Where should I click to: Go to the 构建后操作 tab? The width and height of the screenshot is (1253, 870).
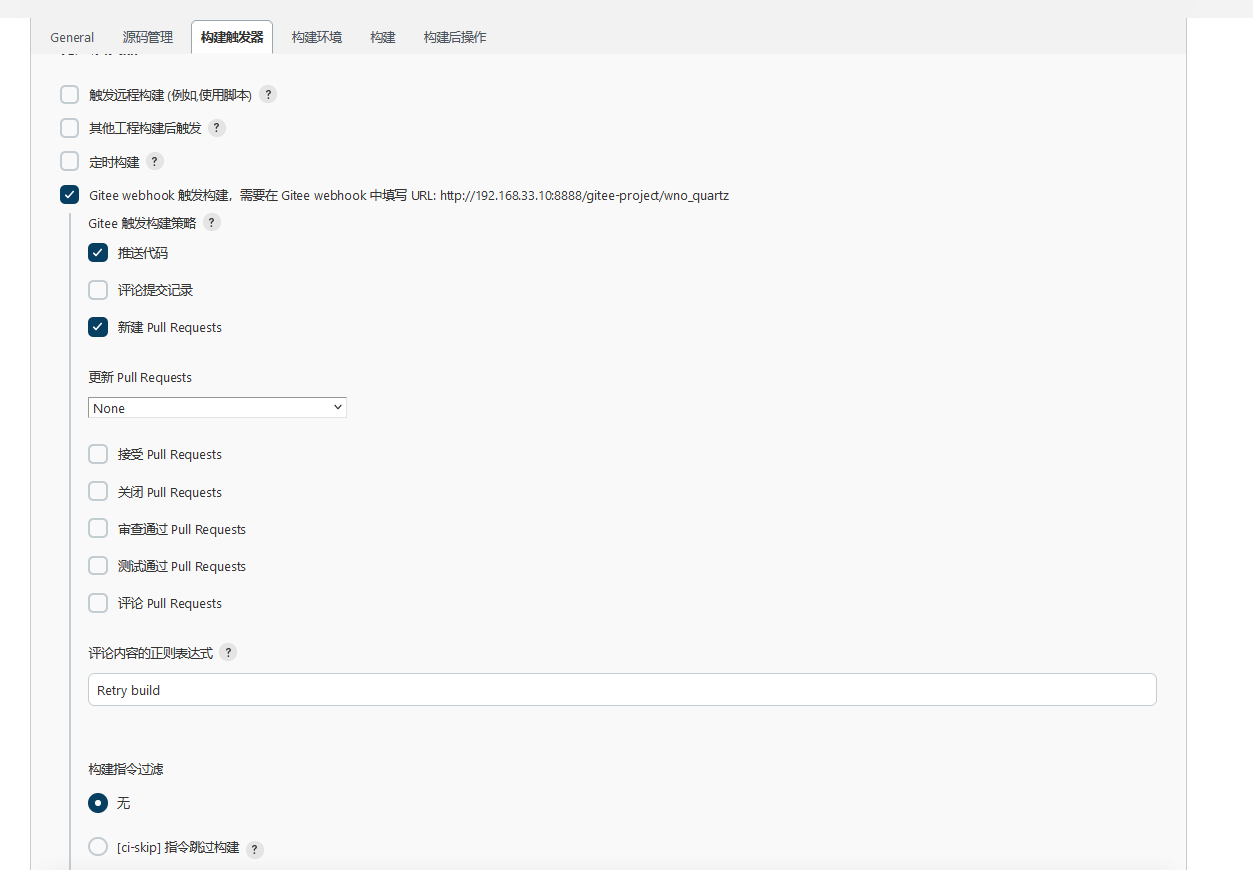point(455,38)
